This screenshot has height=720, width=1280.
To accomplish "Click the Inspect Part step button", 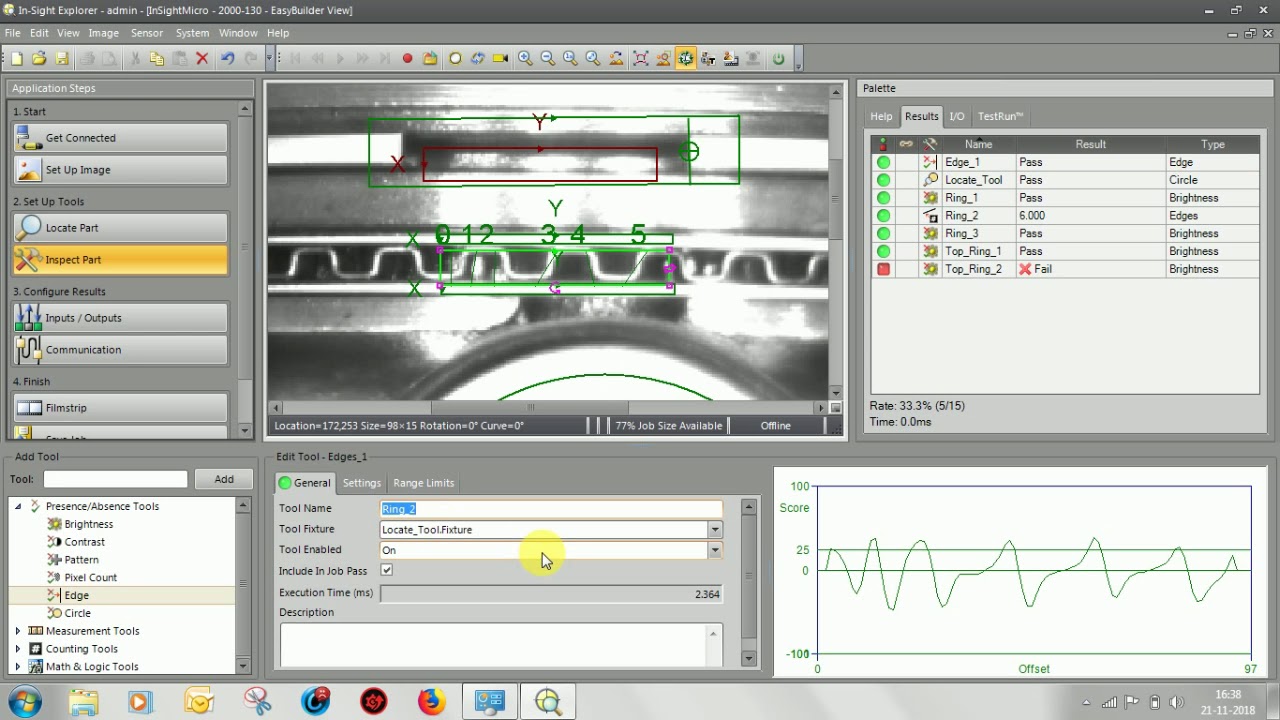I will coord(121,260).
